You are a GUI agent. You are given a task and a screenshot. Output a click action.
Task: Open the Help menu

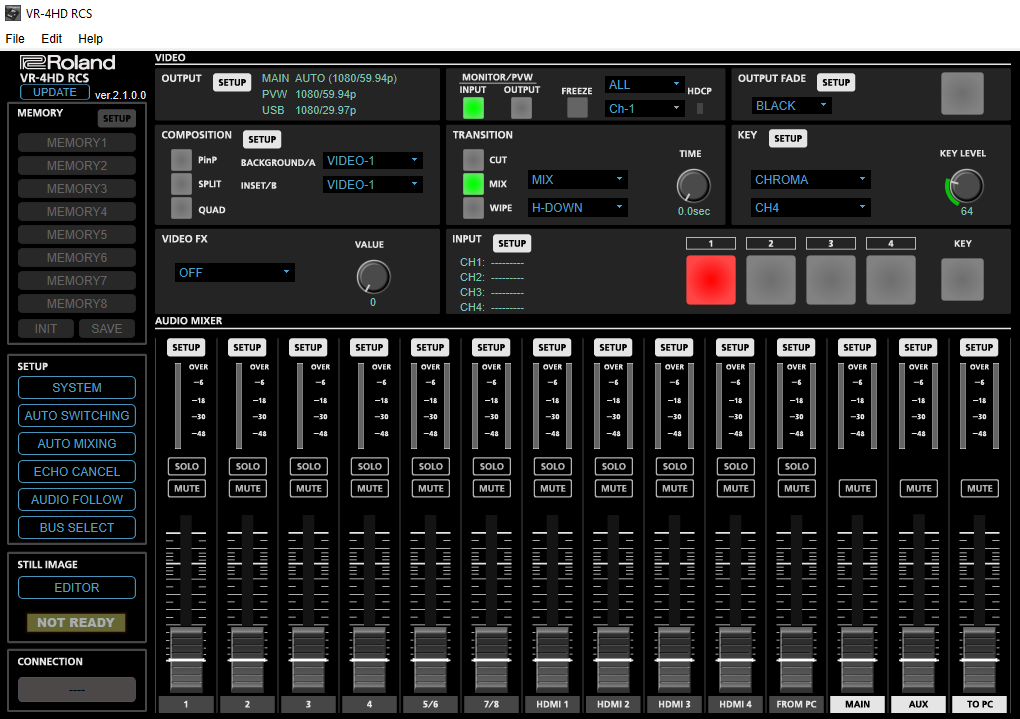(90, 39)
